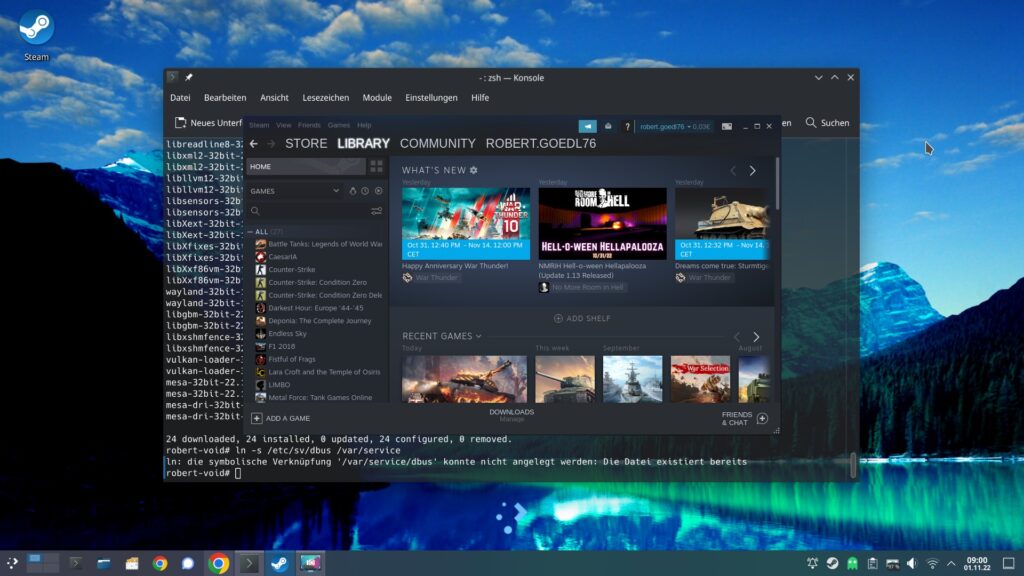Show next What's New items
This screenshot has height=576, width=1024.
(x=752, y=170)
